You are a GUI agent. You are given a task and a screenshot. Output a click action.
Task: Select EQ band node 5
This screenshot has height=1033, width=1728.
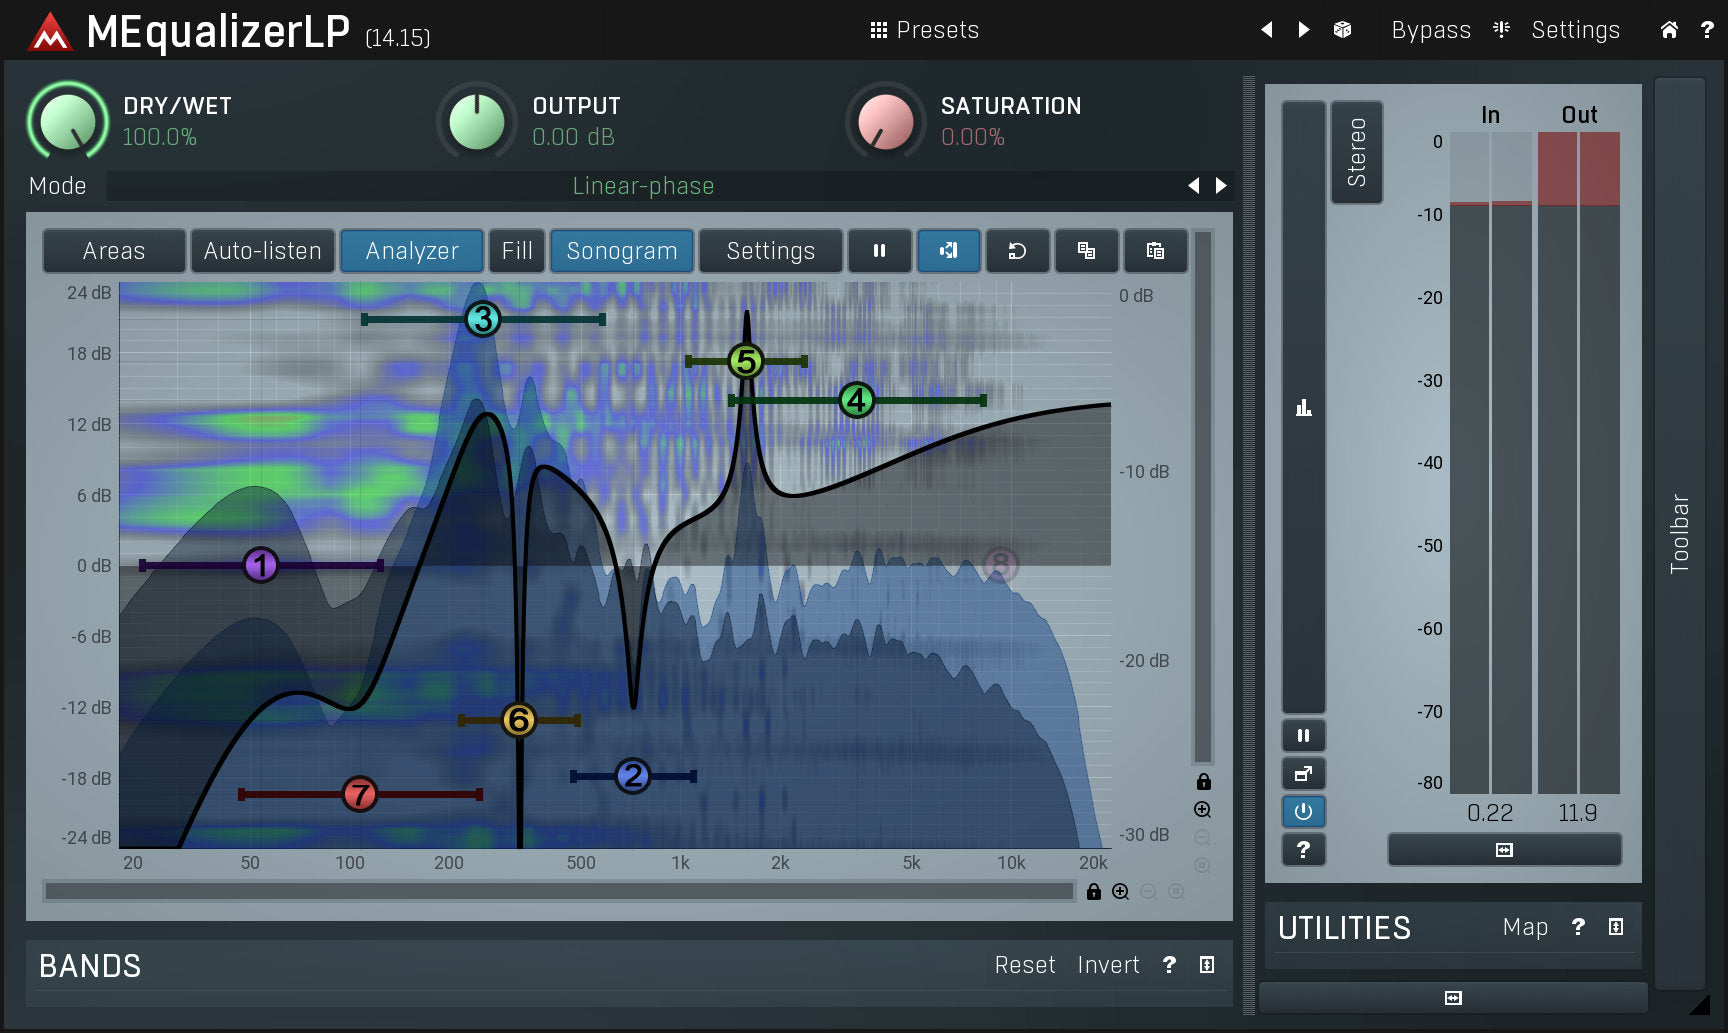click(745, 361)
